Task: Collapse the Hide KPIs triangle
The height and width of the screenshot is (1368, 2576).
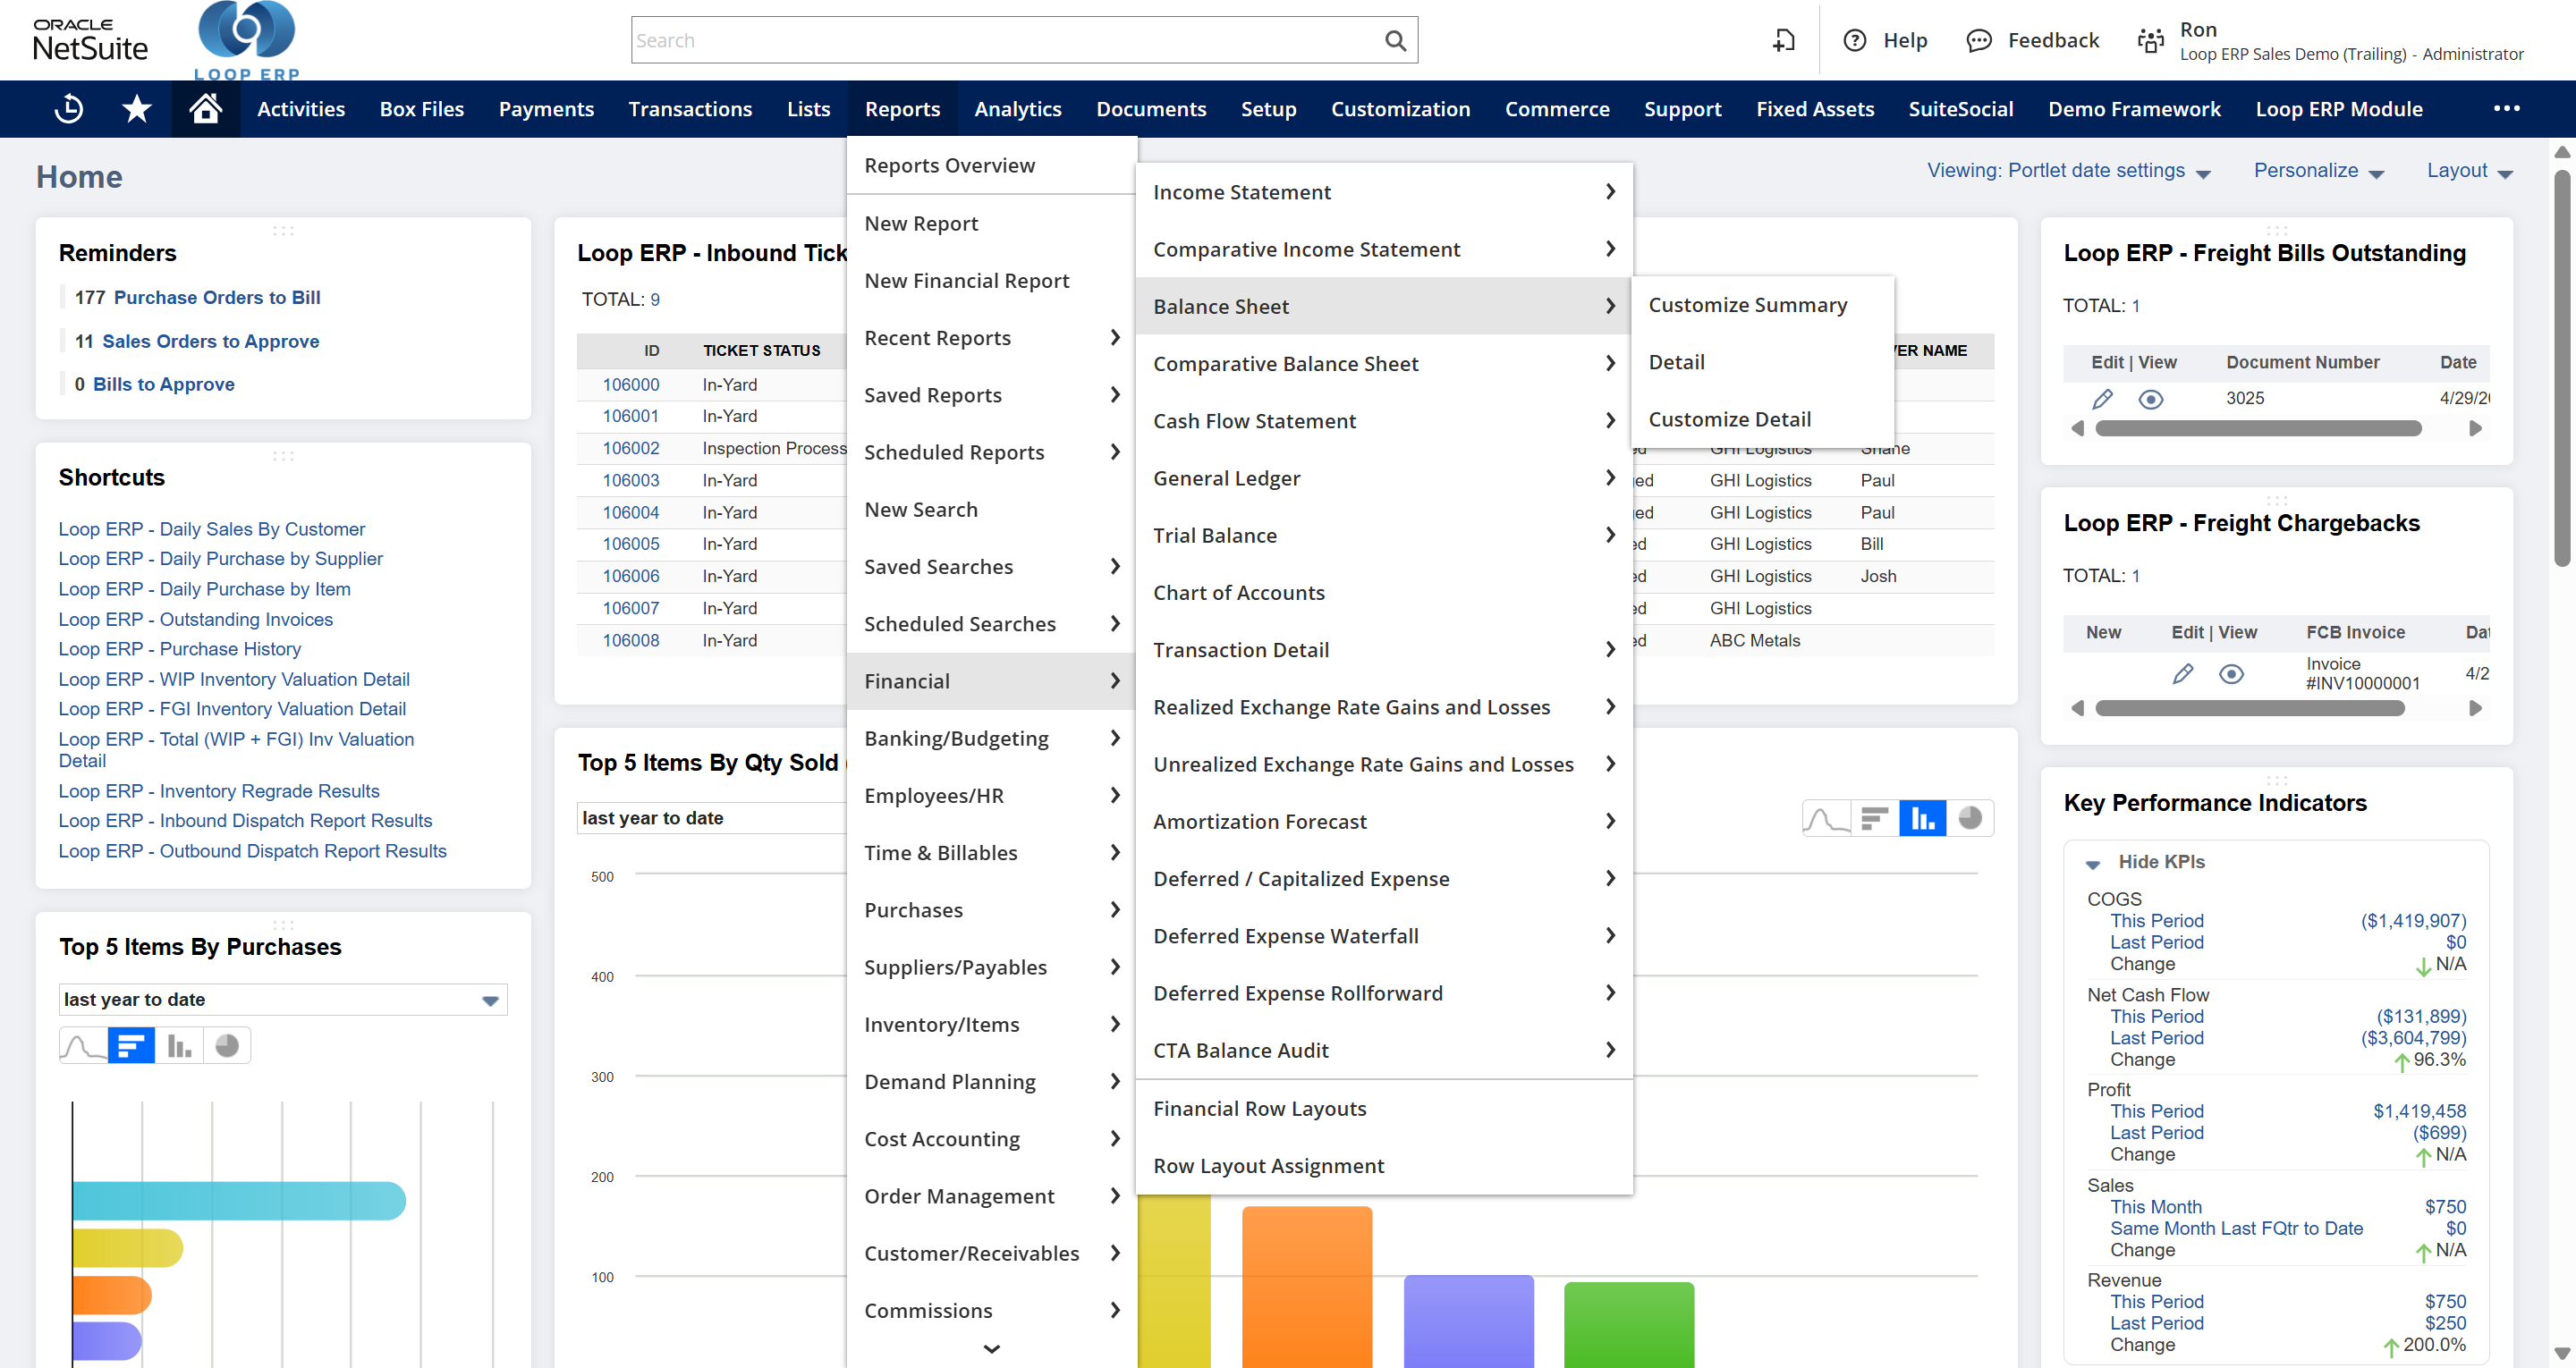Action: pyautogui.click(x=2092, y=863)
